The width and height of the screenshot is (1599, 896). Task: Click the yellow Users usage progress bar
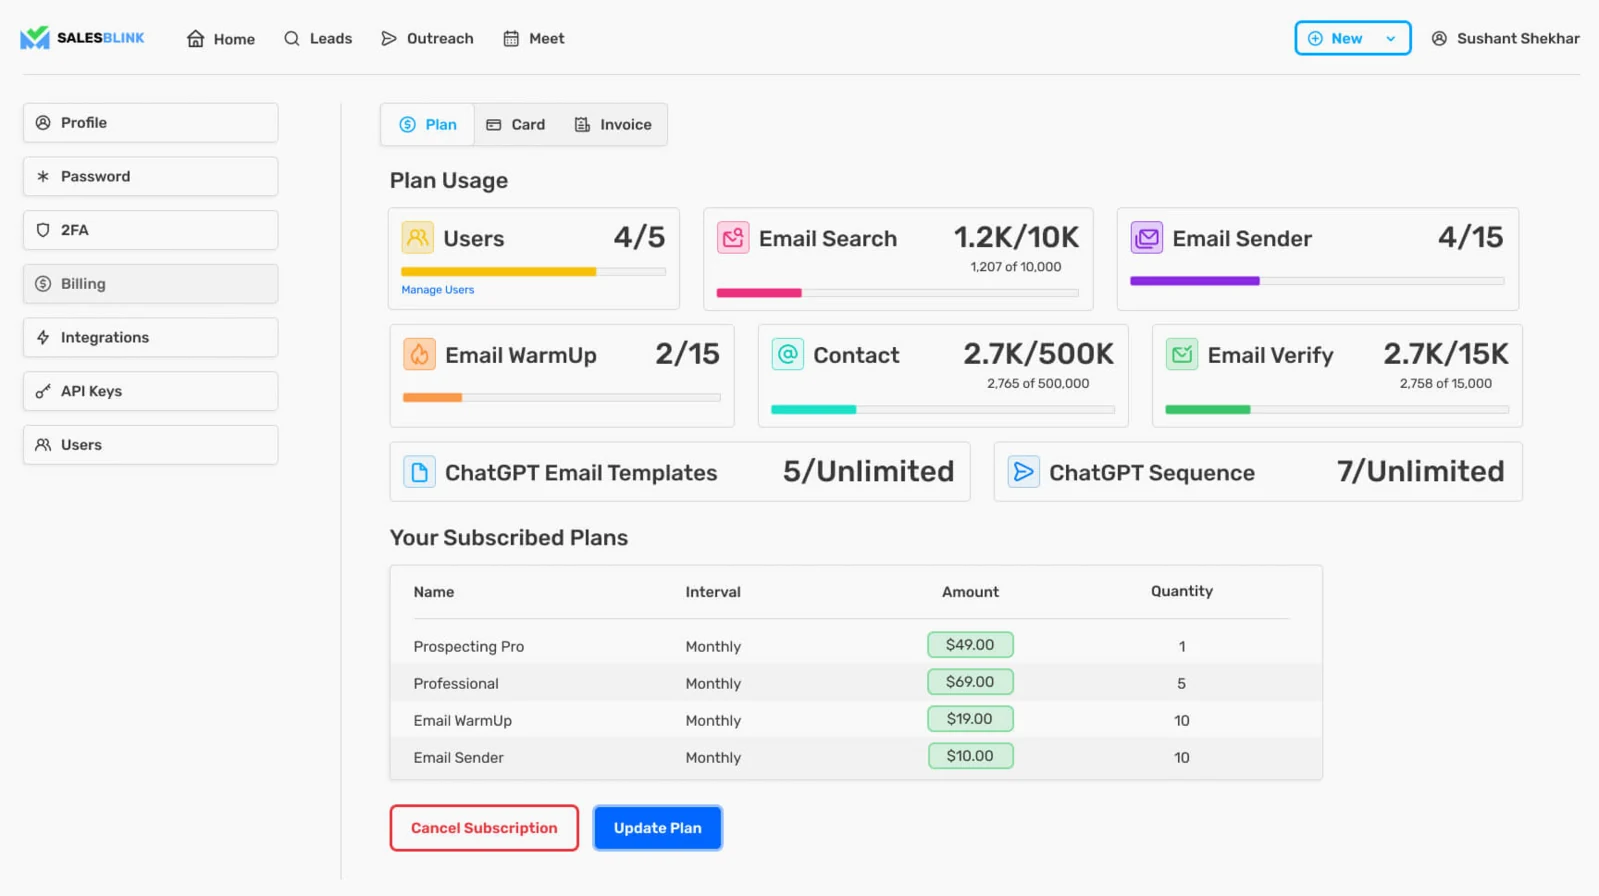(x=533, y=271)
